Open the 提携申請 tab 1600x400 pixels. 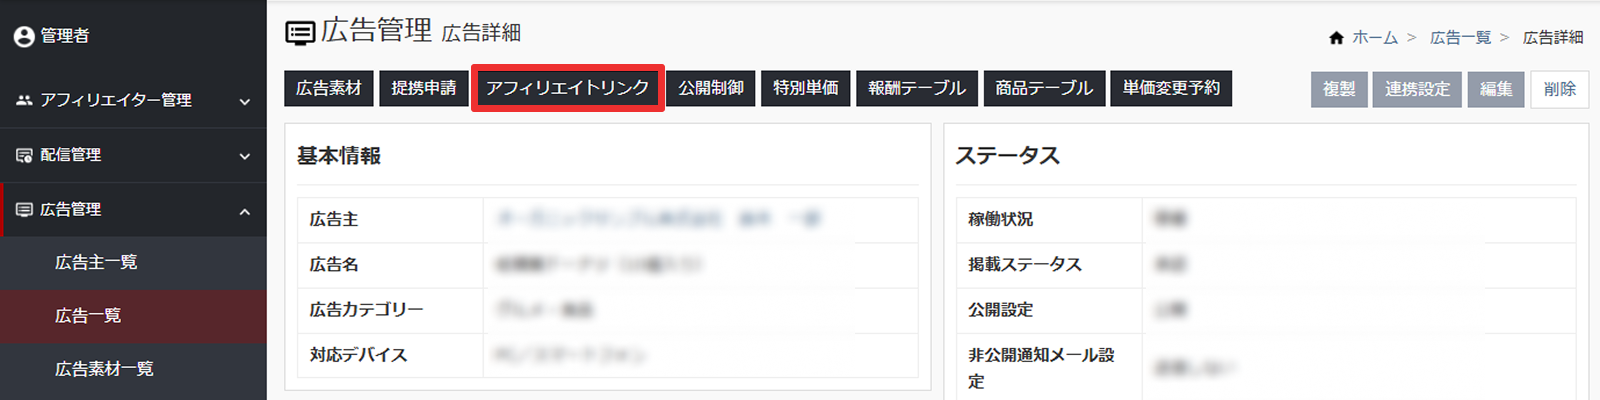[x=424, y=88]
